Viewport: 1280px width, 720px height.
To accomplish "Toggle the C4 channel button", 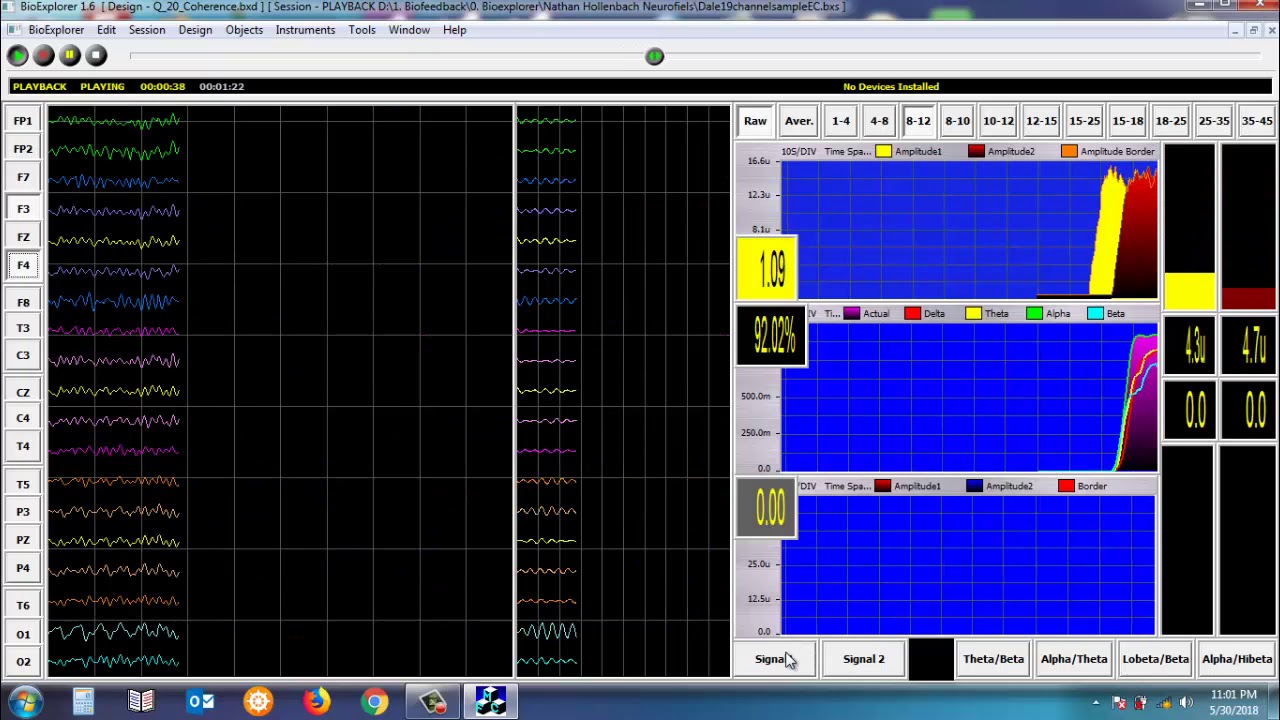I will (23, 418).
